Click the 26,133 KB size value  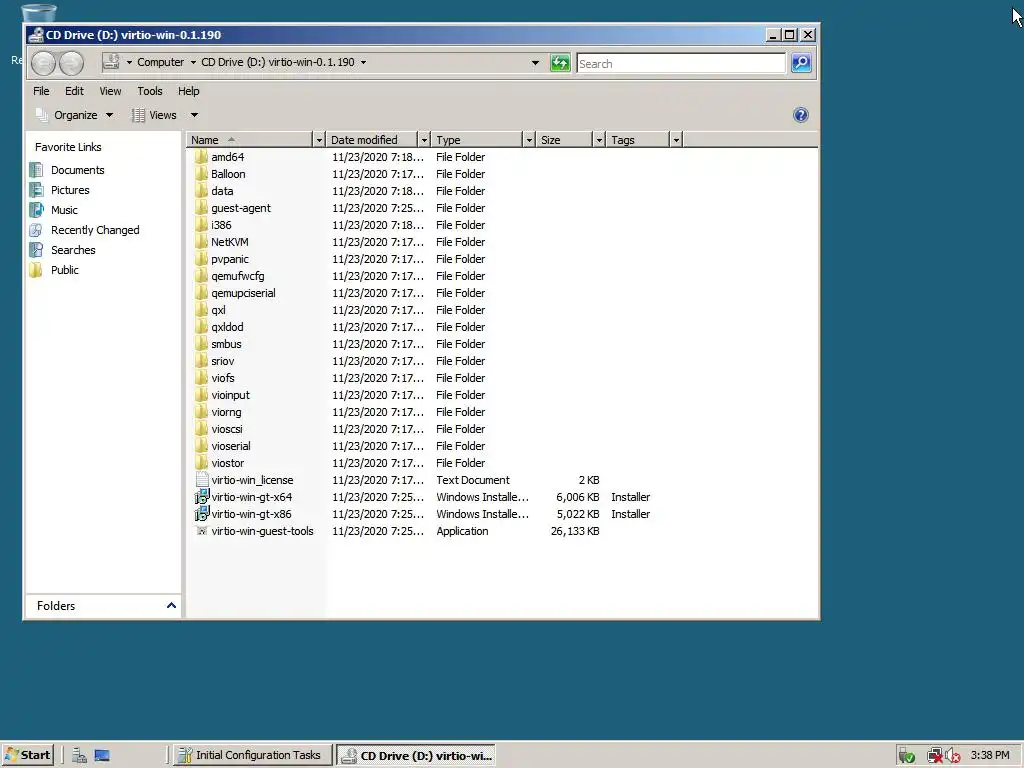[x=575, y=531]
